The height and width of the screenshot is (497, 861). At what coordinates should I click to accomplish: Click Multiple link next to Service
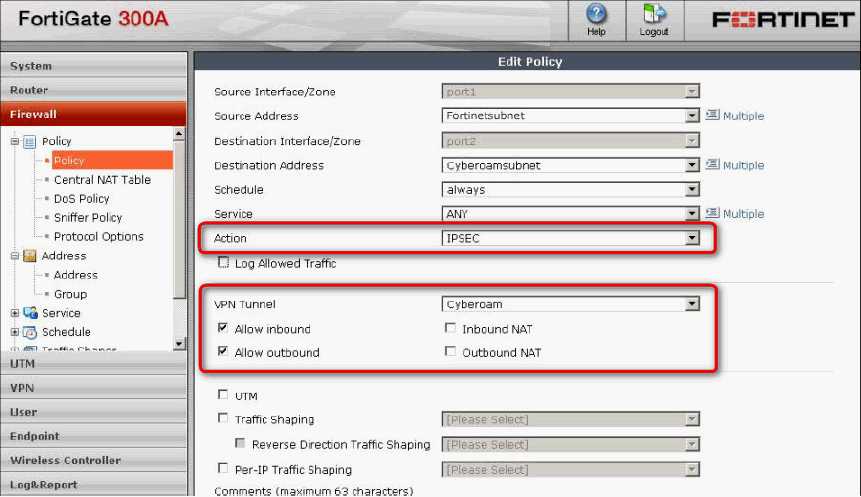[743, 214]
